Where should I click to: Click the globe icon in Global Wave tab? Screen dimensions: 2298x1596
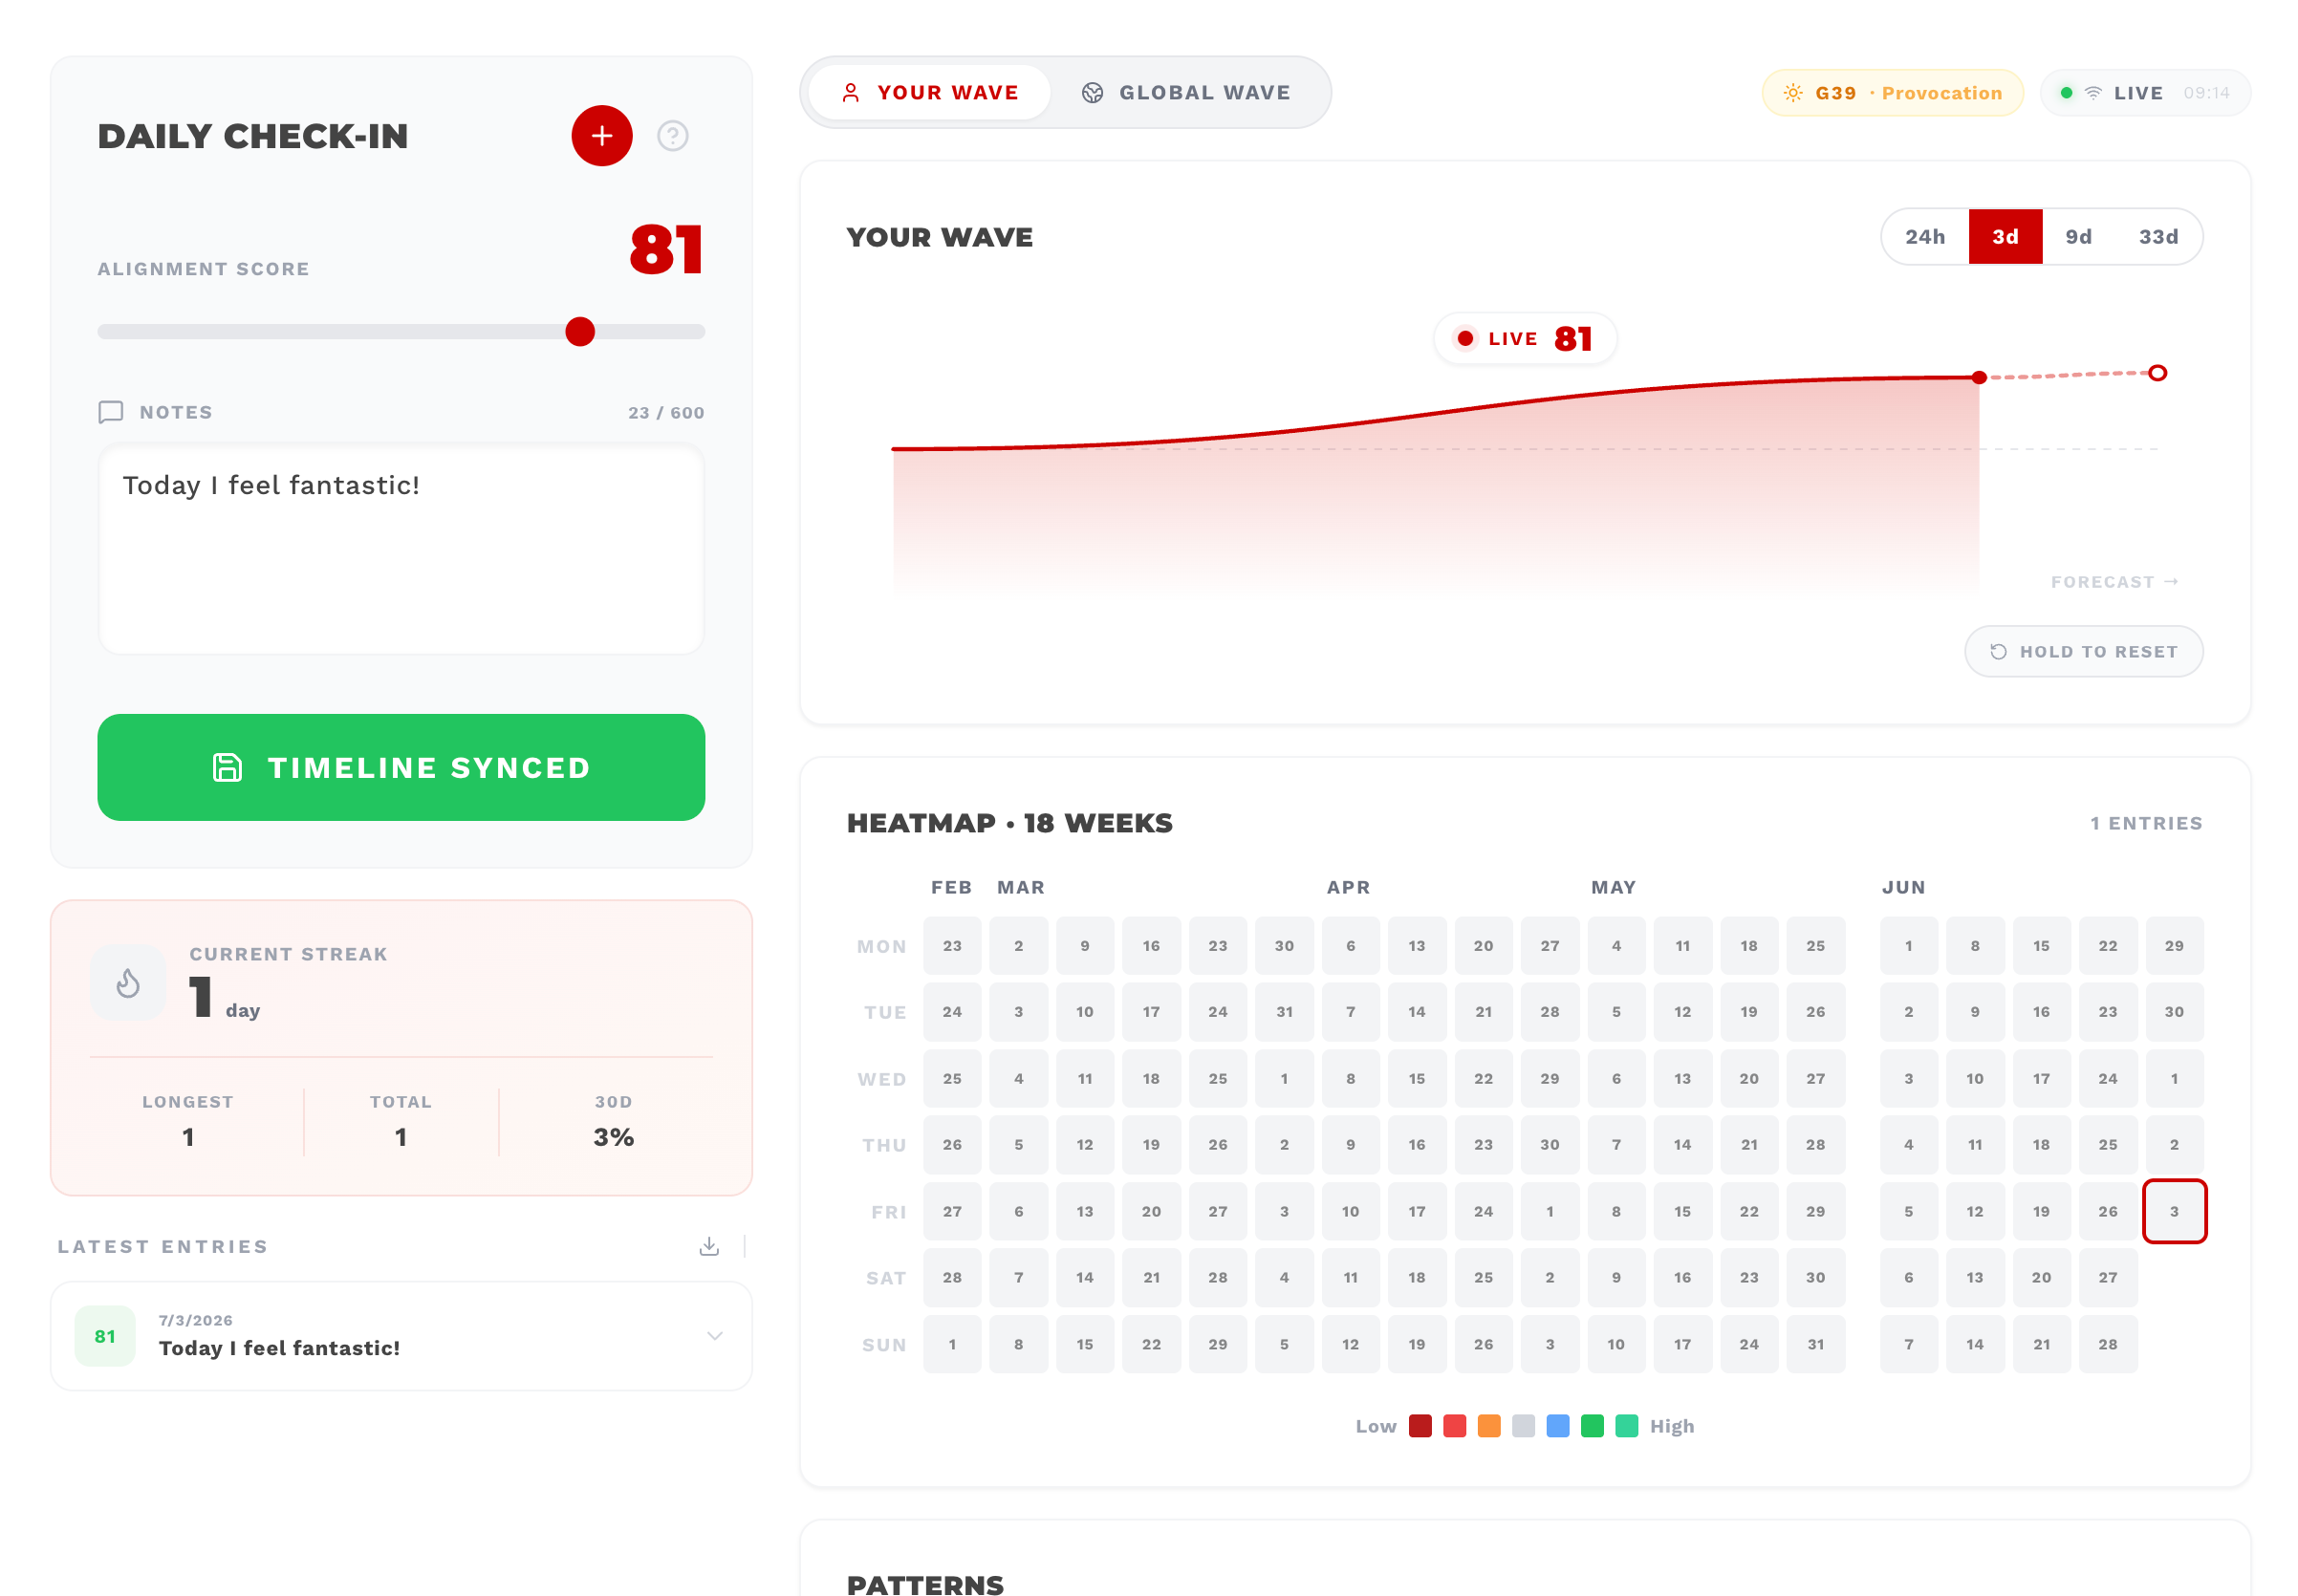click(1093, 93)
